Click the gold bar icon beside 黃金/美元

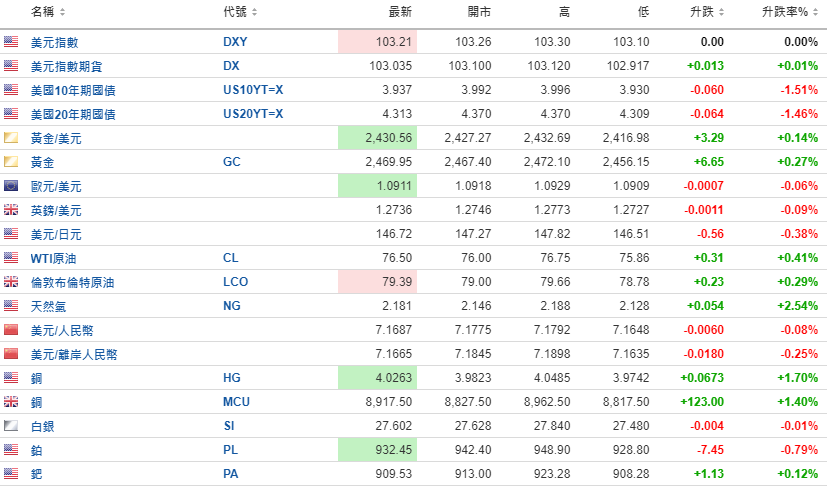tap(11, 138)
